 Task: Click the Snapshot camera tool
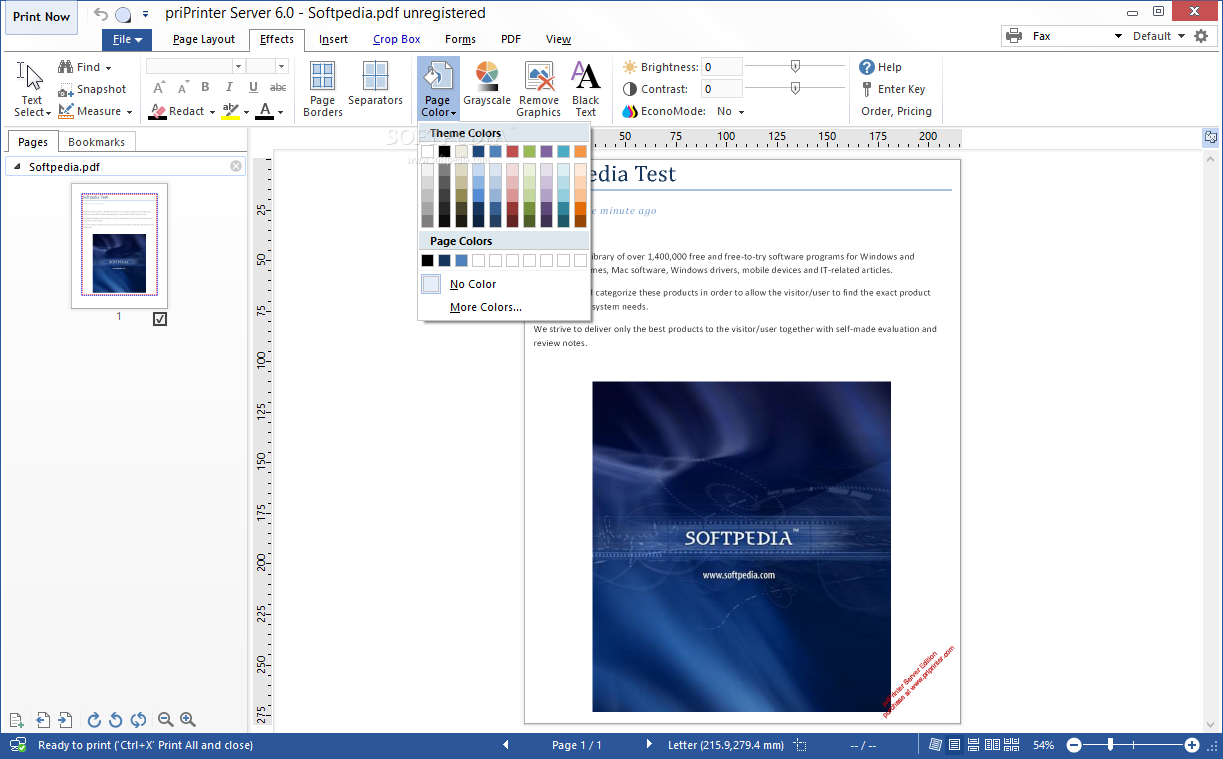92,89
